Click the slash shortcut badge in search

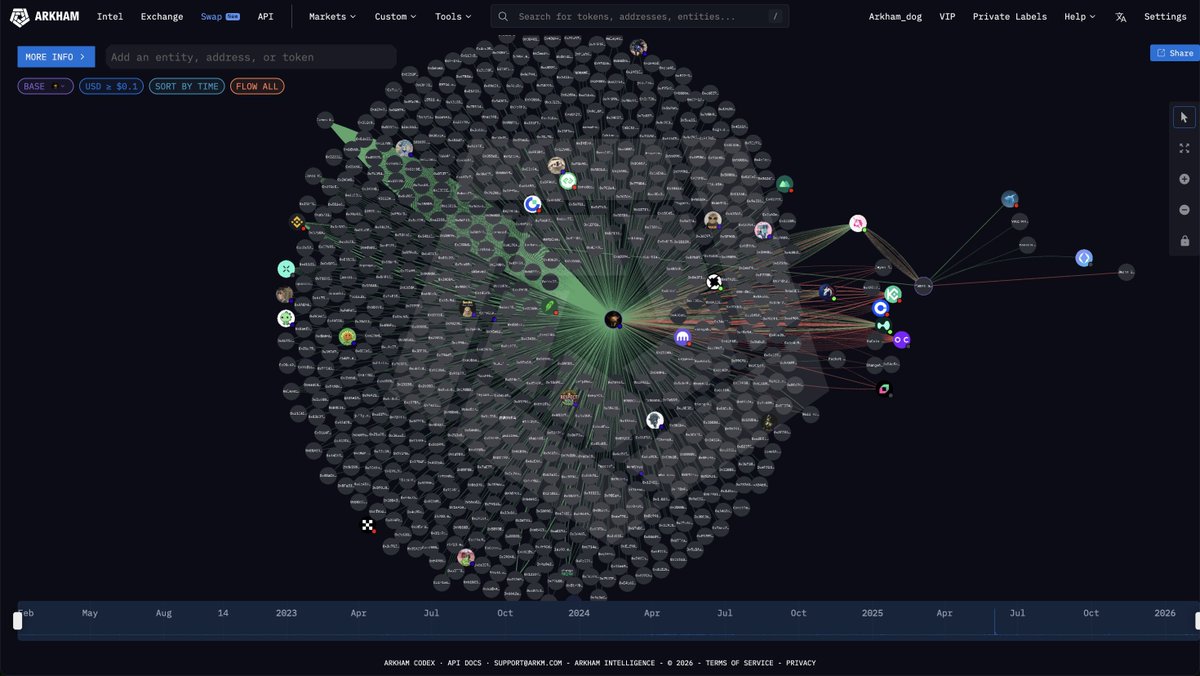[x=776, y=17]
